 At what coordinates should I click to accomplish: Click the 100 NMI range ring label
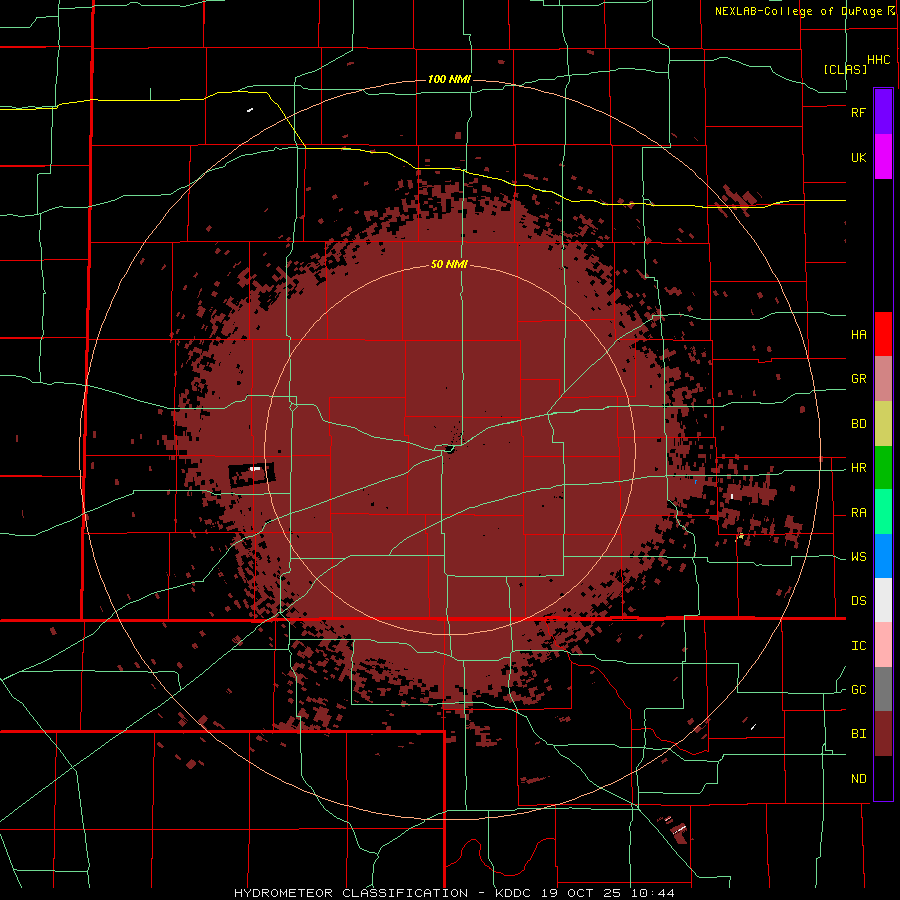pos(449,79)
